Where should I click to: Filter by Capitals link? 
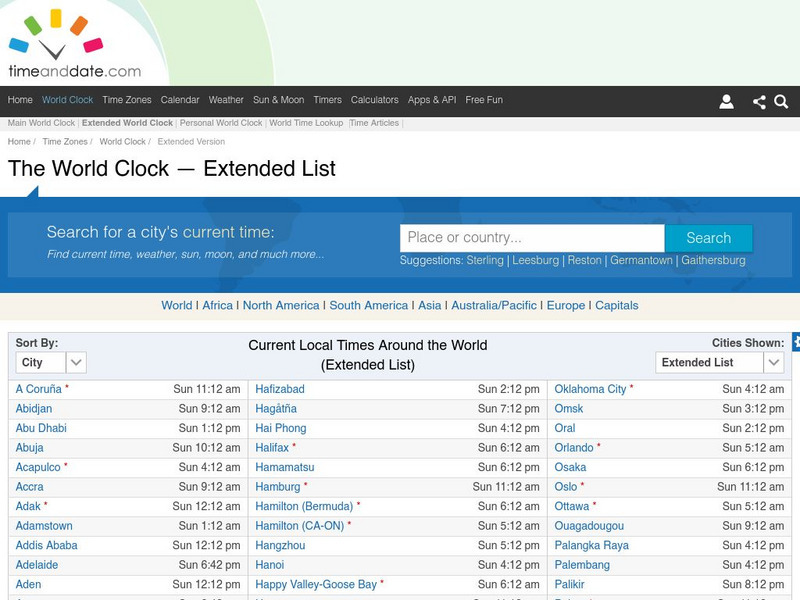click(x=616, y=306)
